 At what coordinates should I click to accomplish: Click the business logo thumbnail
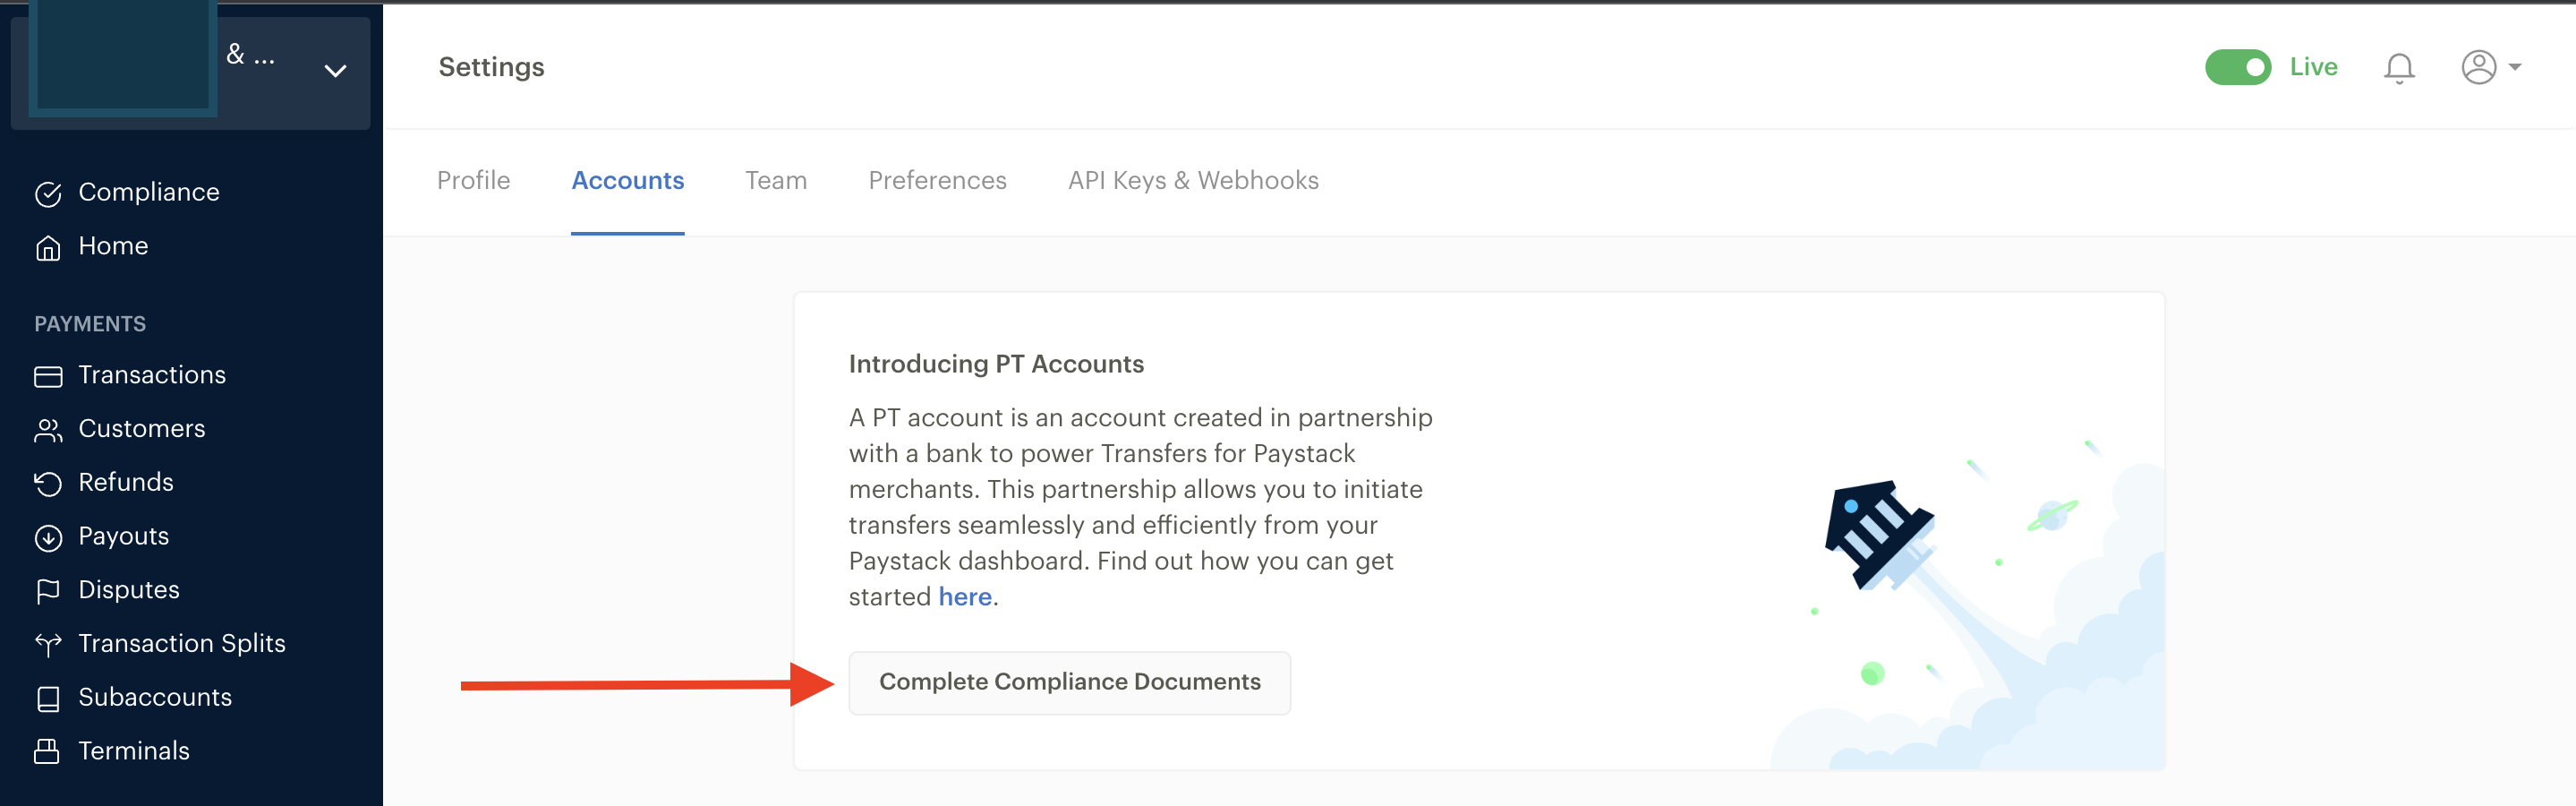[123, 56]
